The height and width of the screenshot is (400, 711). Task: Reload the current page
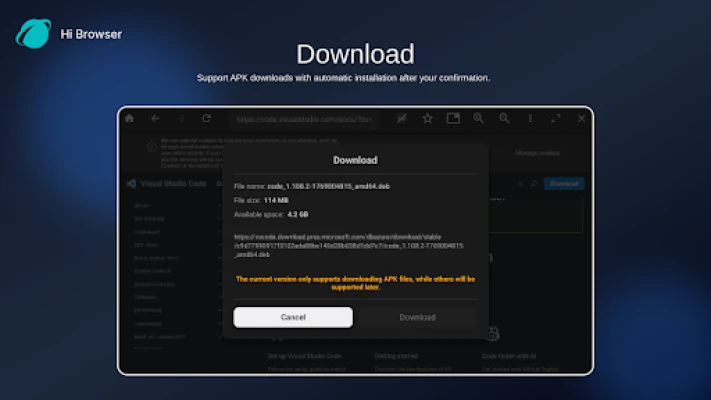pos(206,118)
